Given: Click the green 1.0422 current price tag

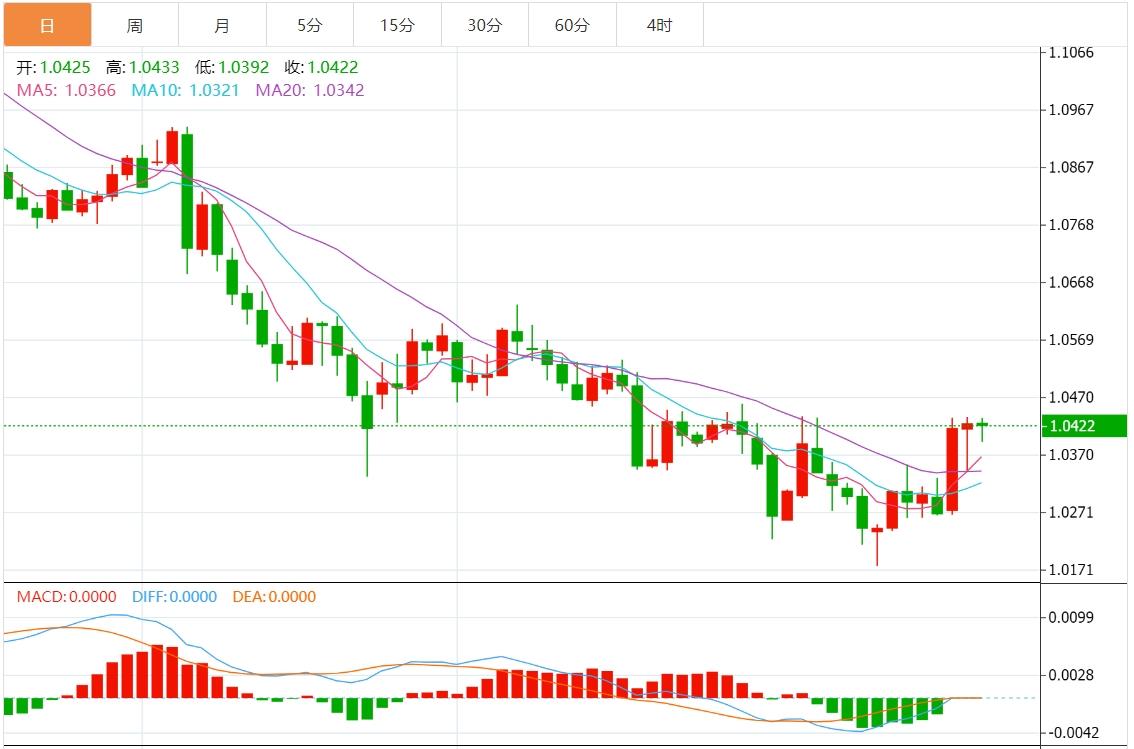Looking at the screenshot, I should click(x=1084, y=426).
